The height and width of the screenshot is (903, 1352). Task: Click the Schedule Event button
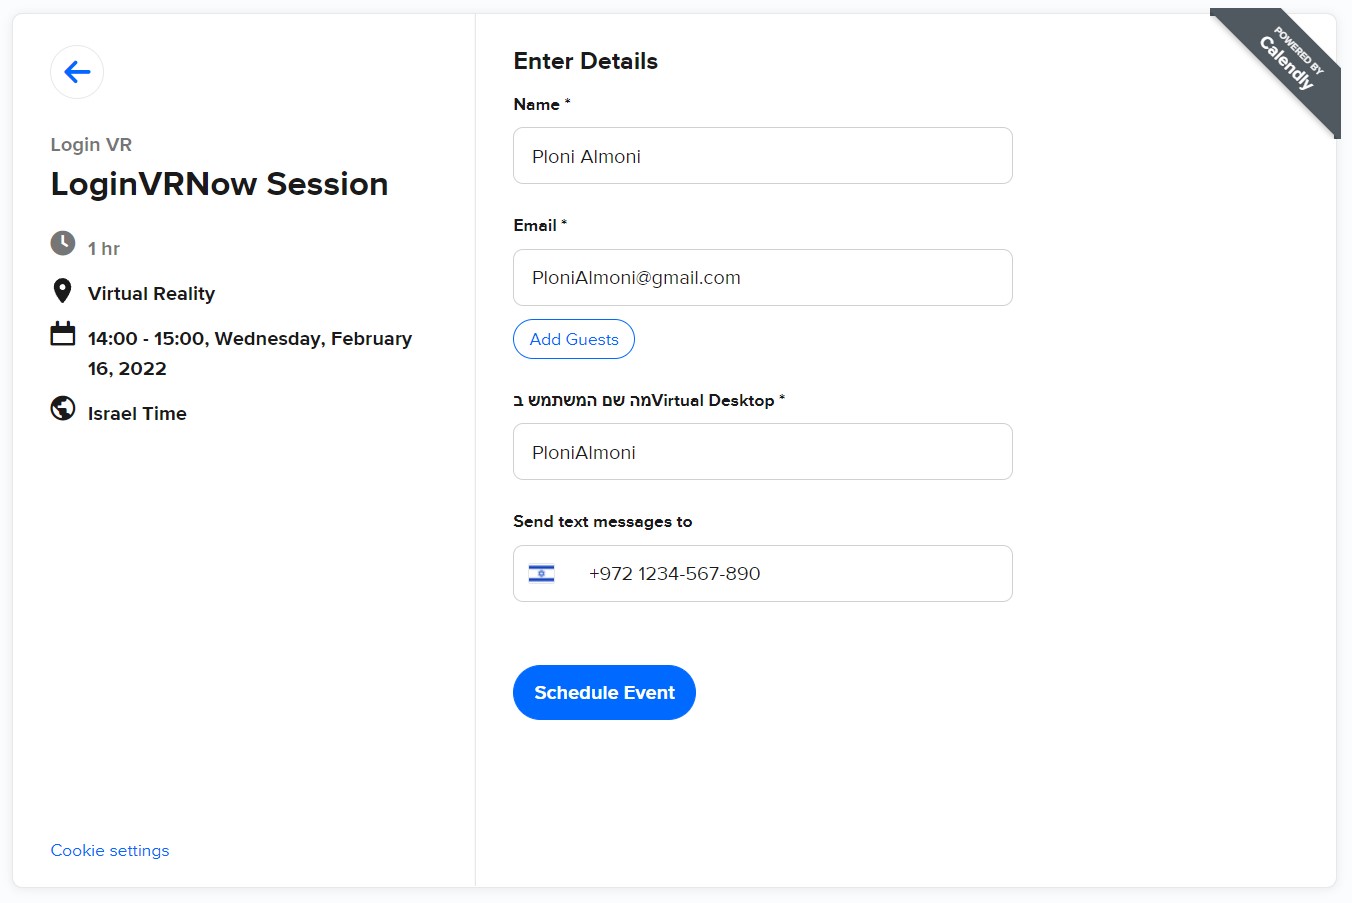[604, 692]
